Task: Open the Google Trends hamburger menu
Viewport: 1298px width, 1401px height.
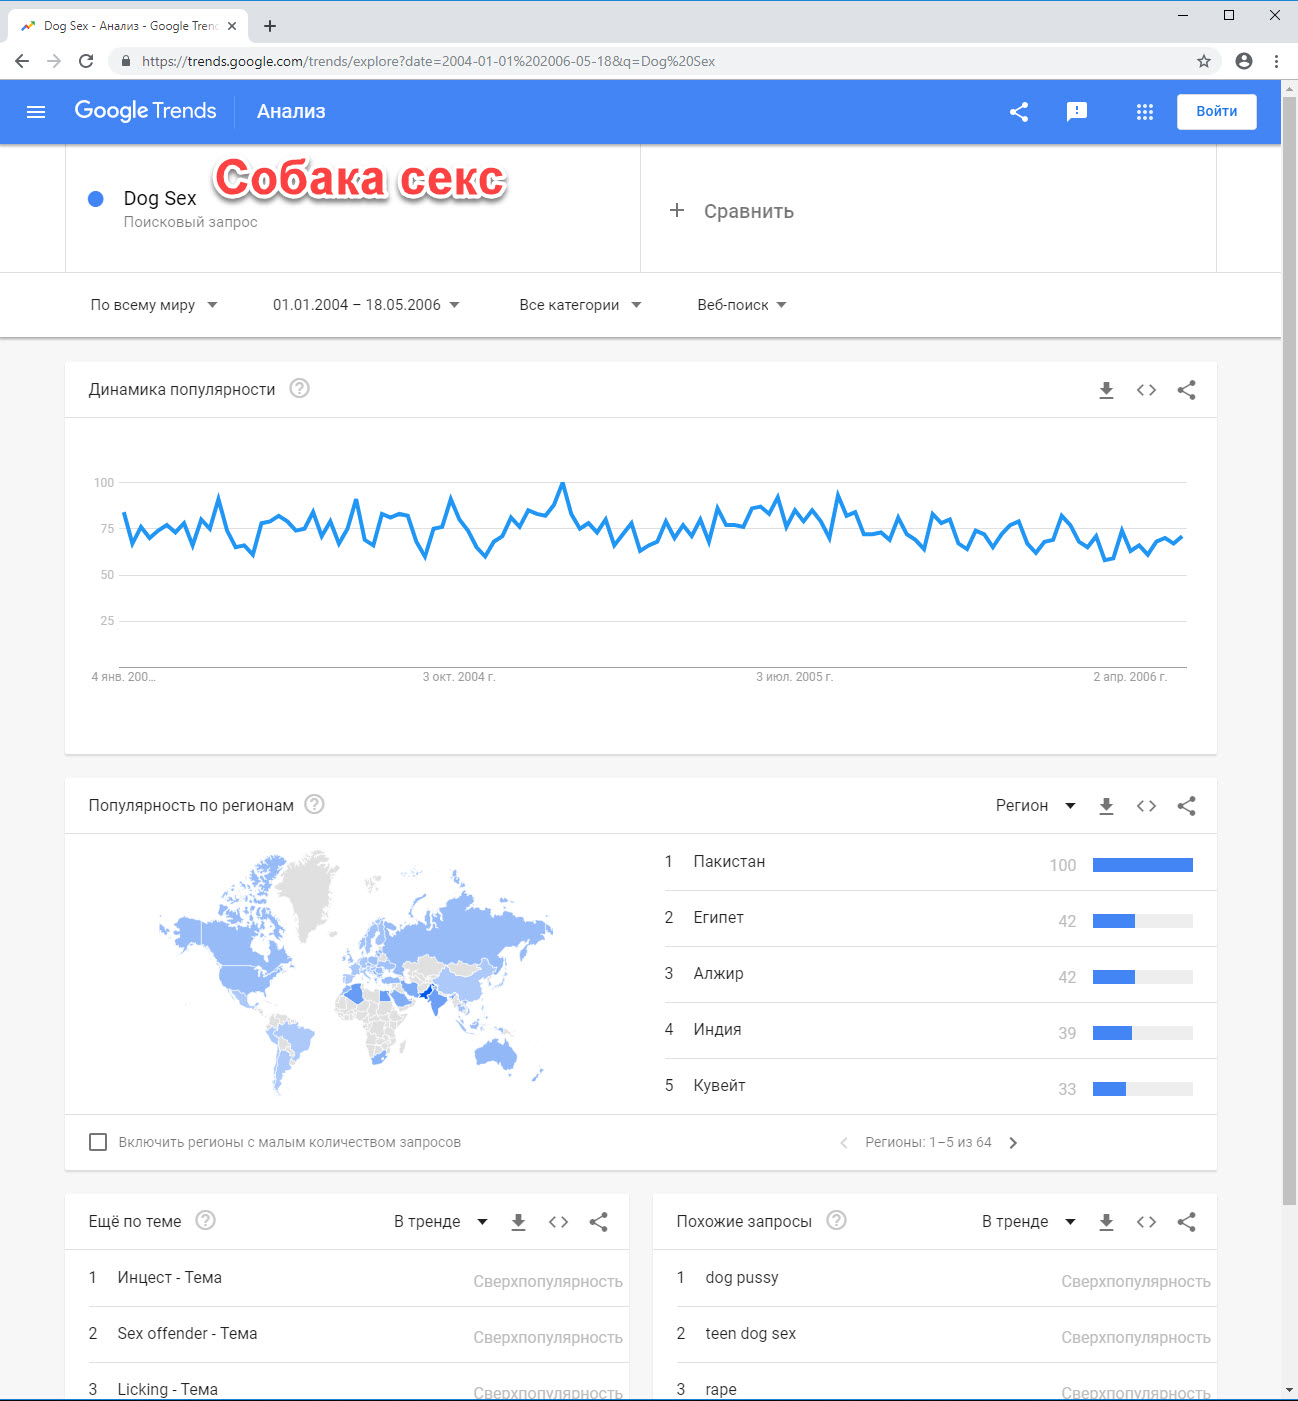Action: [x=36, y=112]
